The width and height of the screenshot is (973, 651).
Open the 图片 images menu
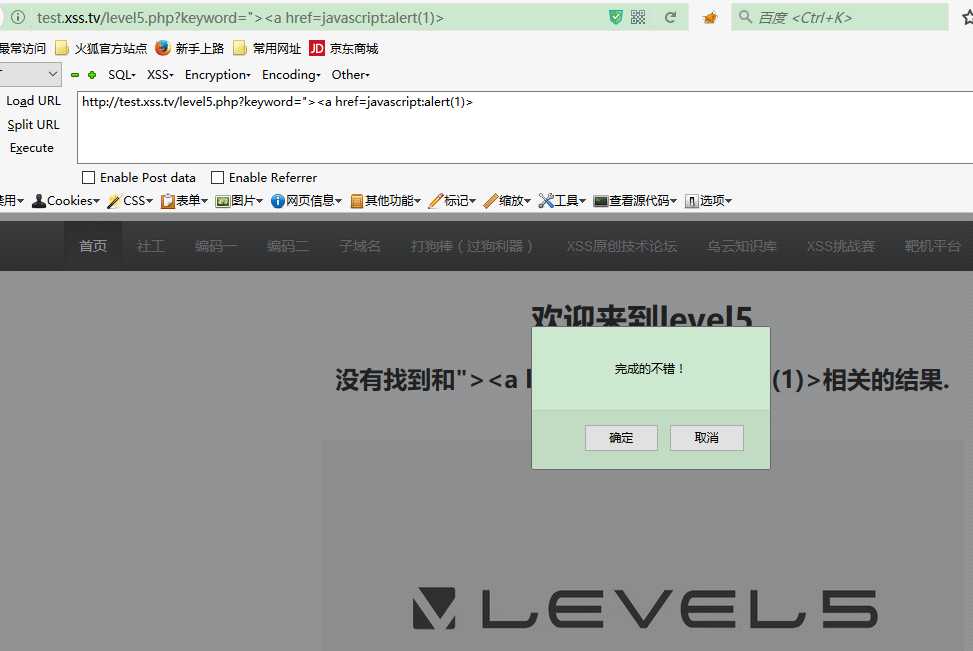point(239,200)
